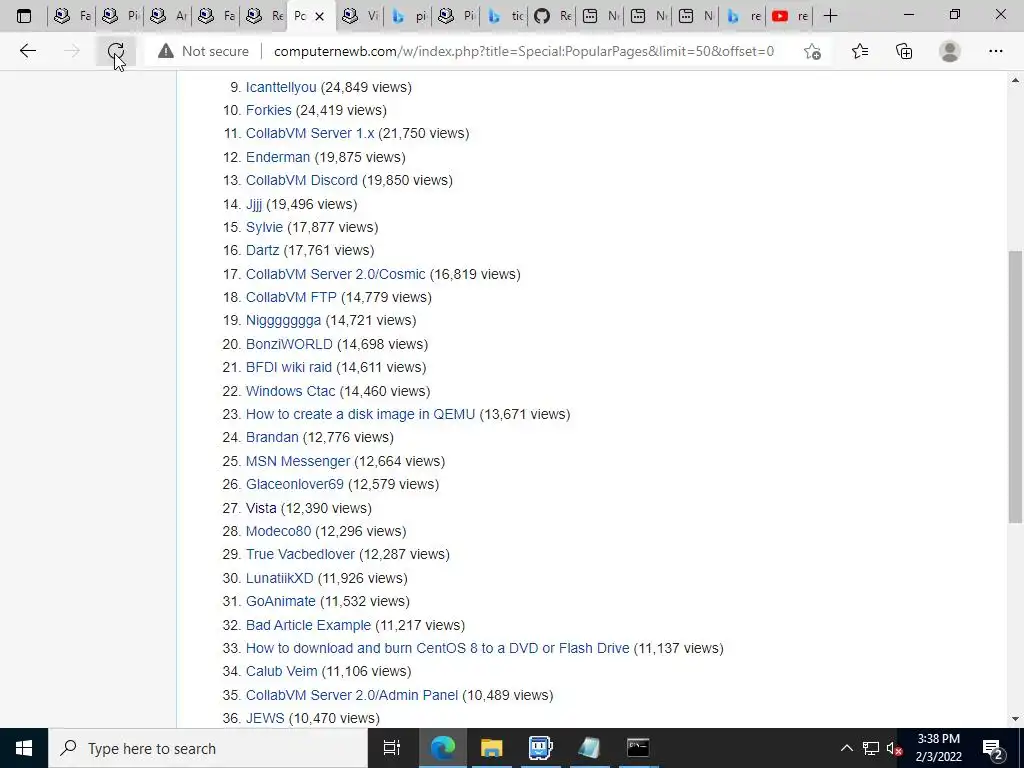
Task: Click the taskbar 'Type here to search' box
Action: coord(208,748)
